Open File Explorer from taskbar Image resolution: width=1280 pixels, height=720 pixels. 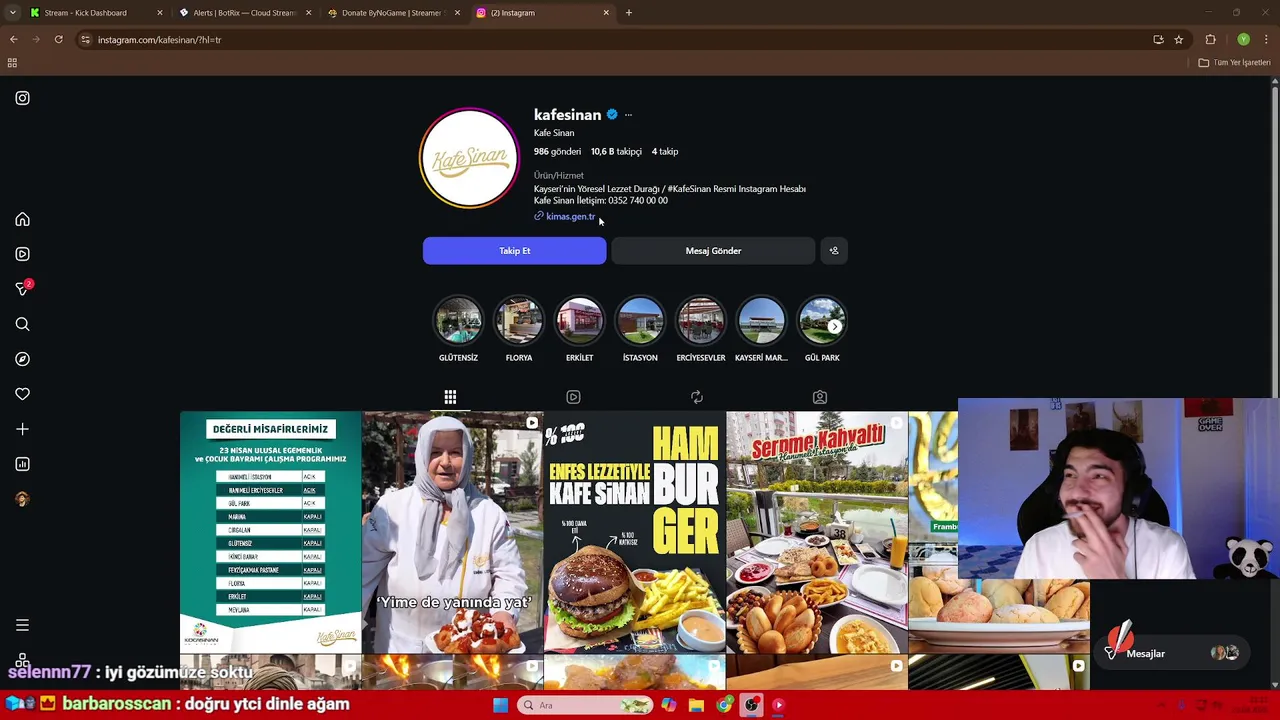click(x=696, y=705)
